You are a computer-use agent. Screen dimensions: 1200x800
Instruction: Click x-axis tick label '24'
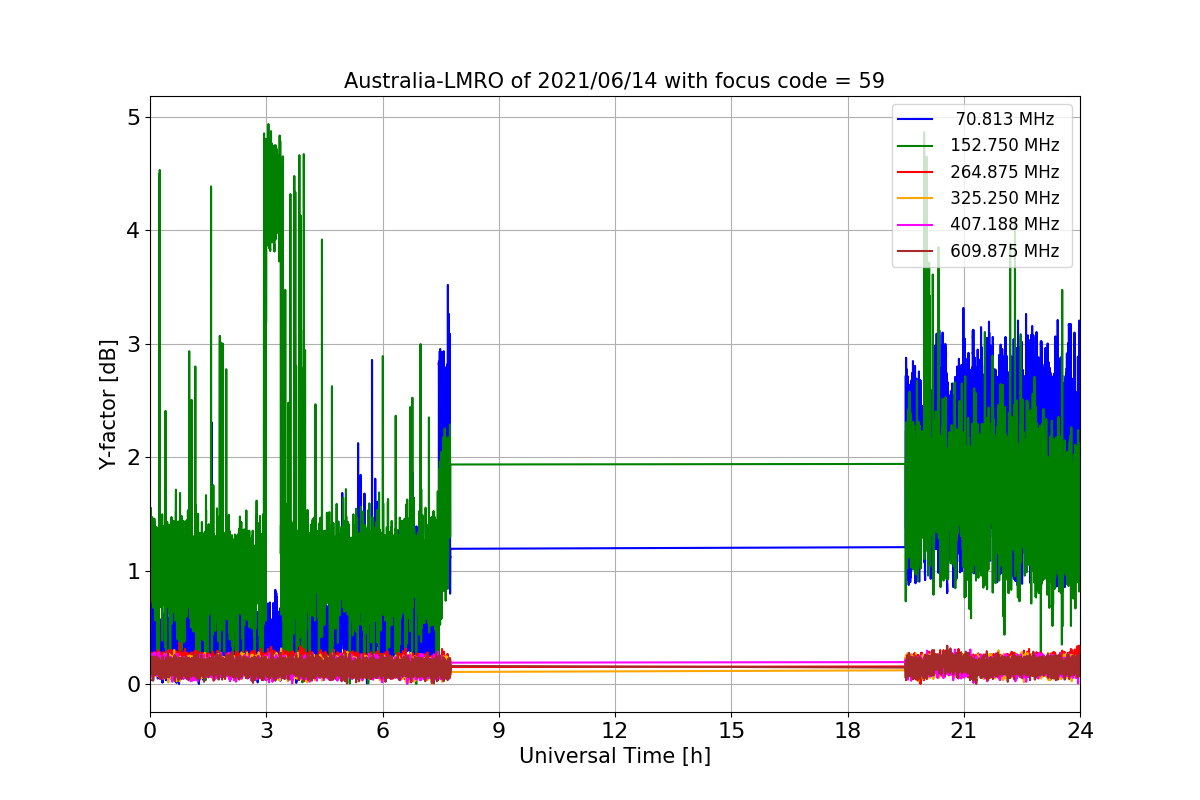point(1080,731)
